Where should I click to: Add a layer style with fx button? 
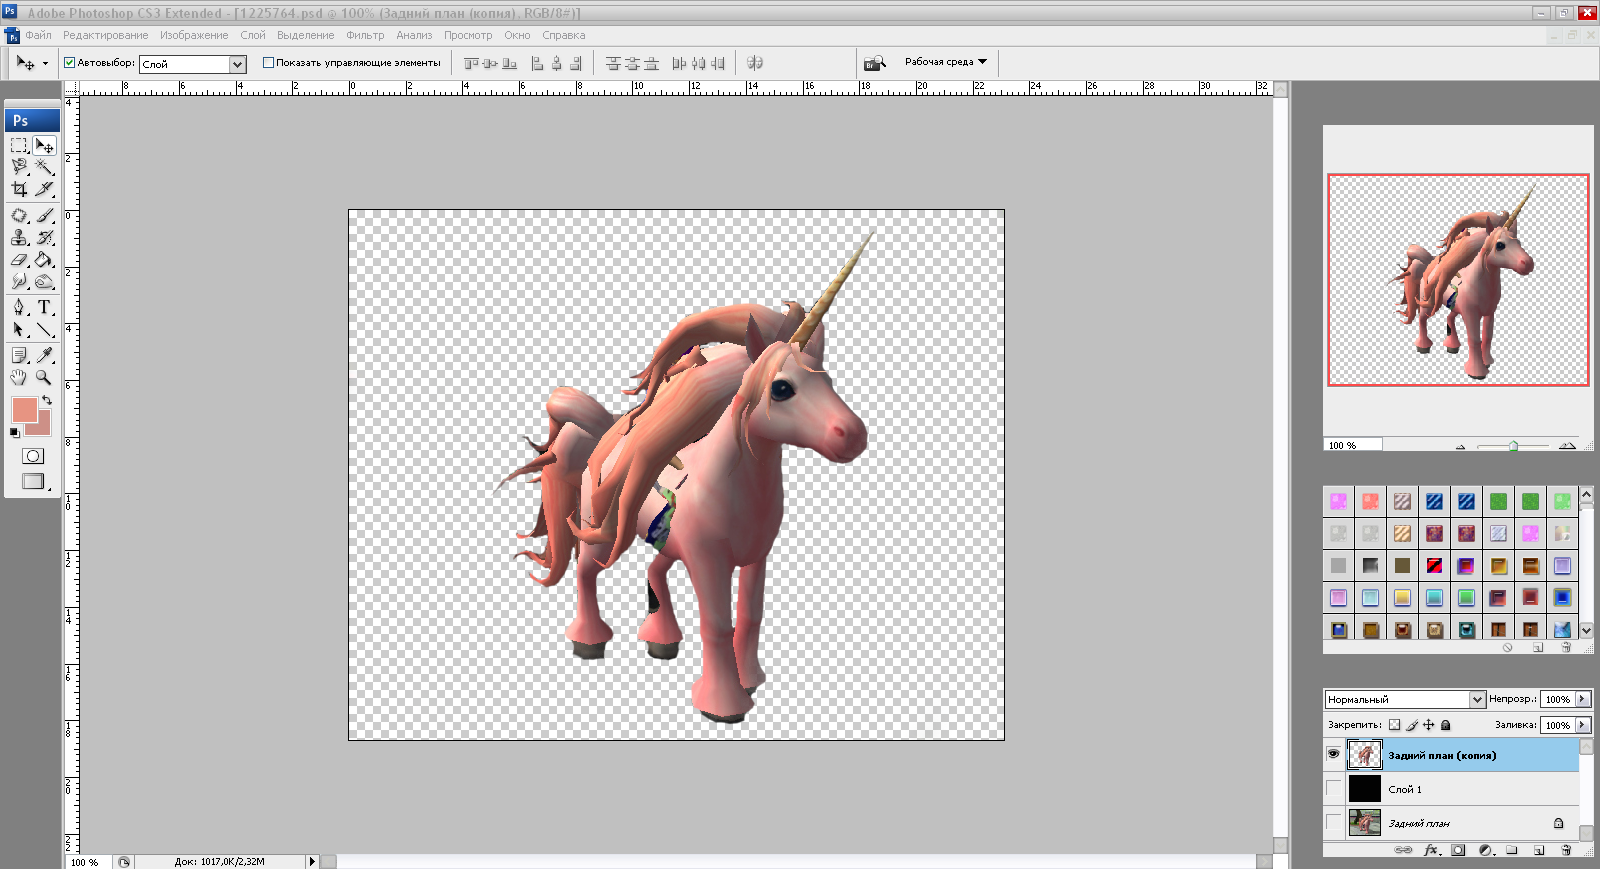pyautogui.click(x=1431, y=850)
